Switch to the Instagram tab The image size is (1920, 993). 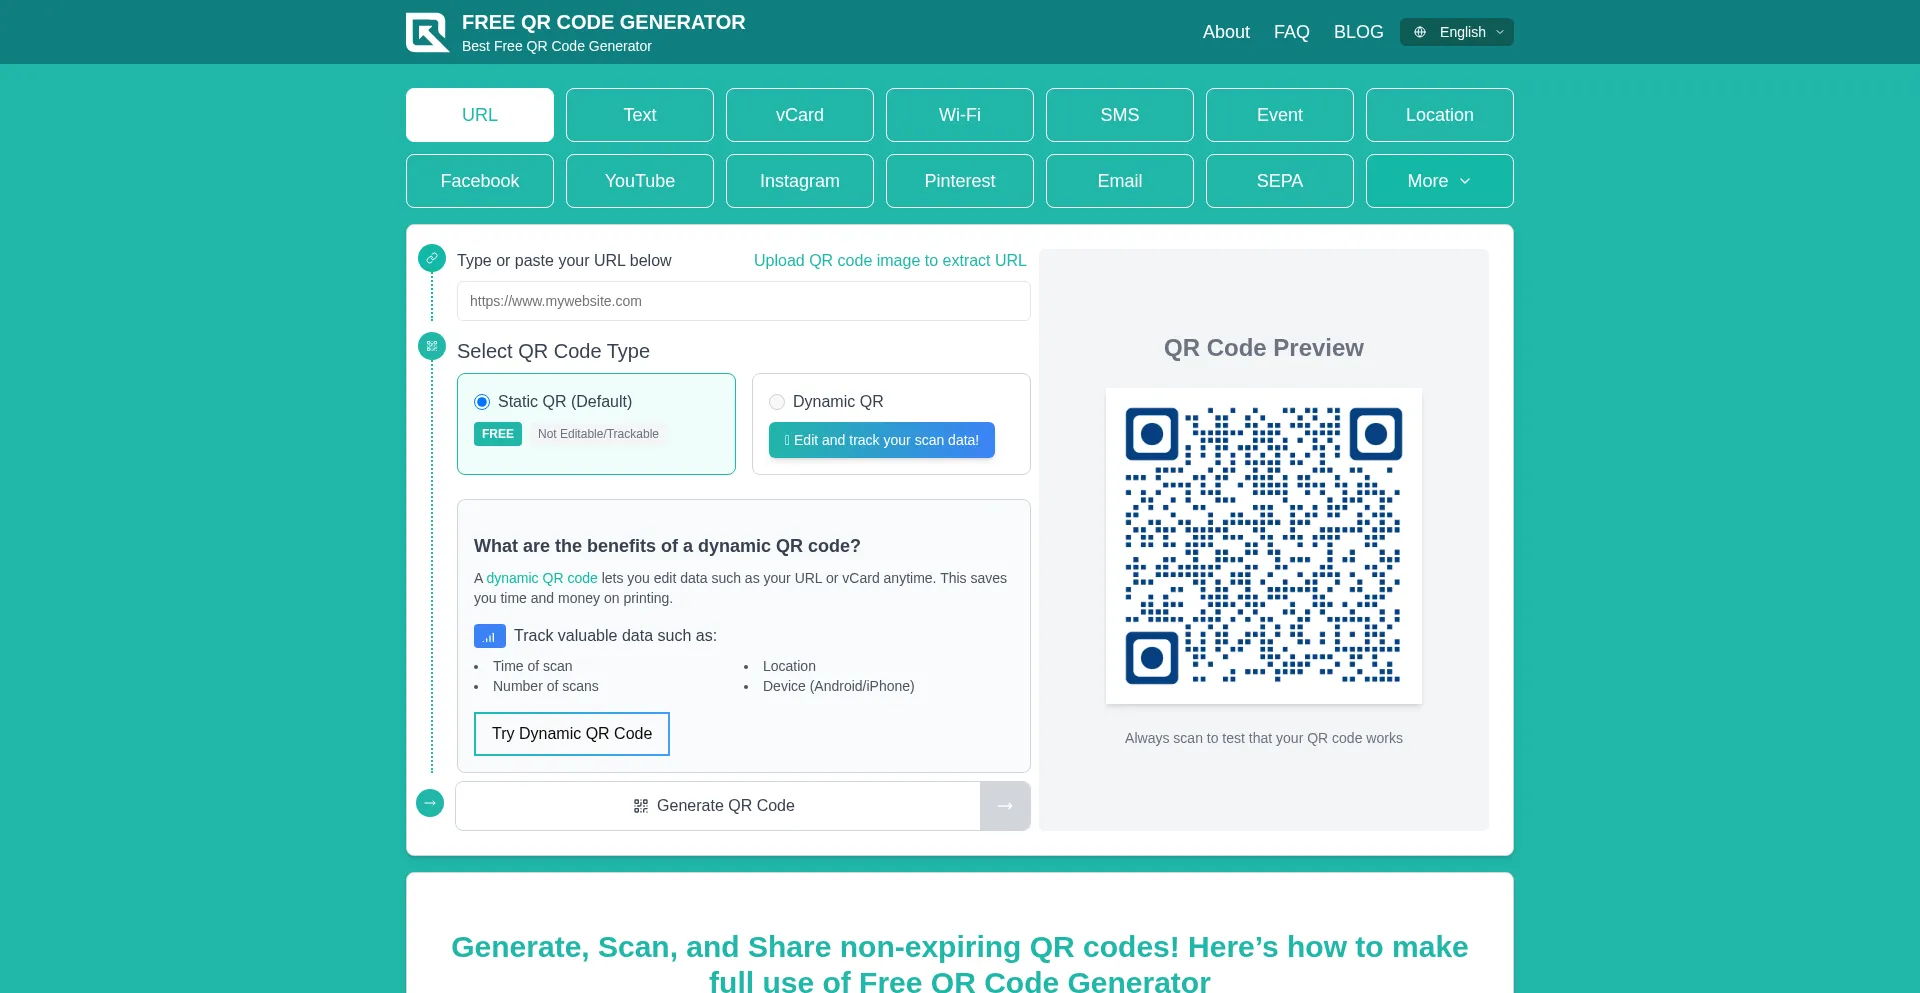[800, 181]
